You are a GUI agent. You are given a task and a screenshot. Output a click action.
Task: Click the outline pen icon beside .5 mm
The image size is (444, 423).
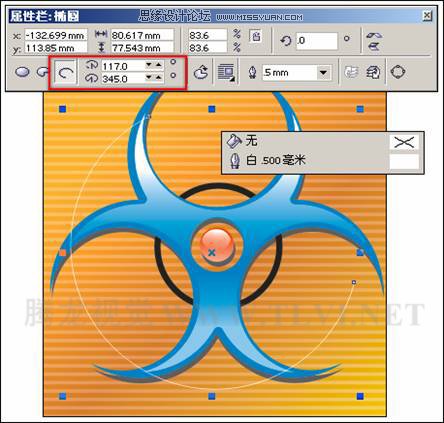[x=253, y=72]
